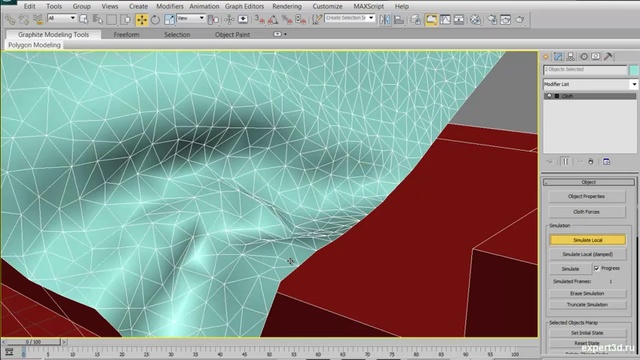Screen dimensions: 640x360
Task: Open ribbon options dropdown arrow
Action: (285, 34)
